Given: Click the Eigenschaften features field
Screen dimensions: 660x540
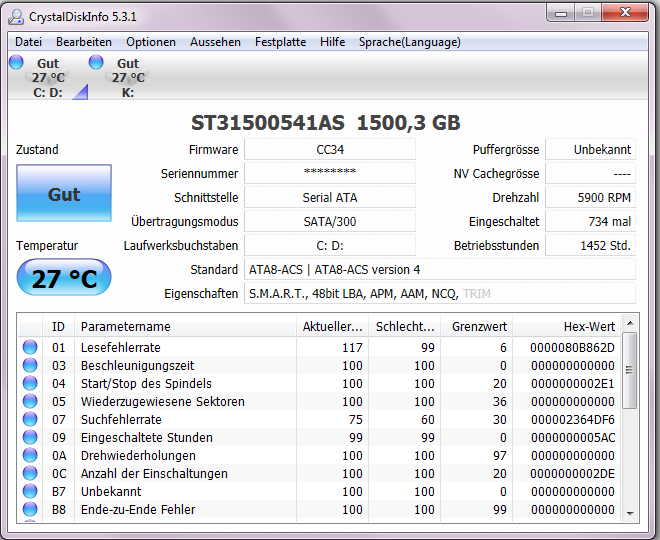Looking at the screenshot, I should coord(440,293).
